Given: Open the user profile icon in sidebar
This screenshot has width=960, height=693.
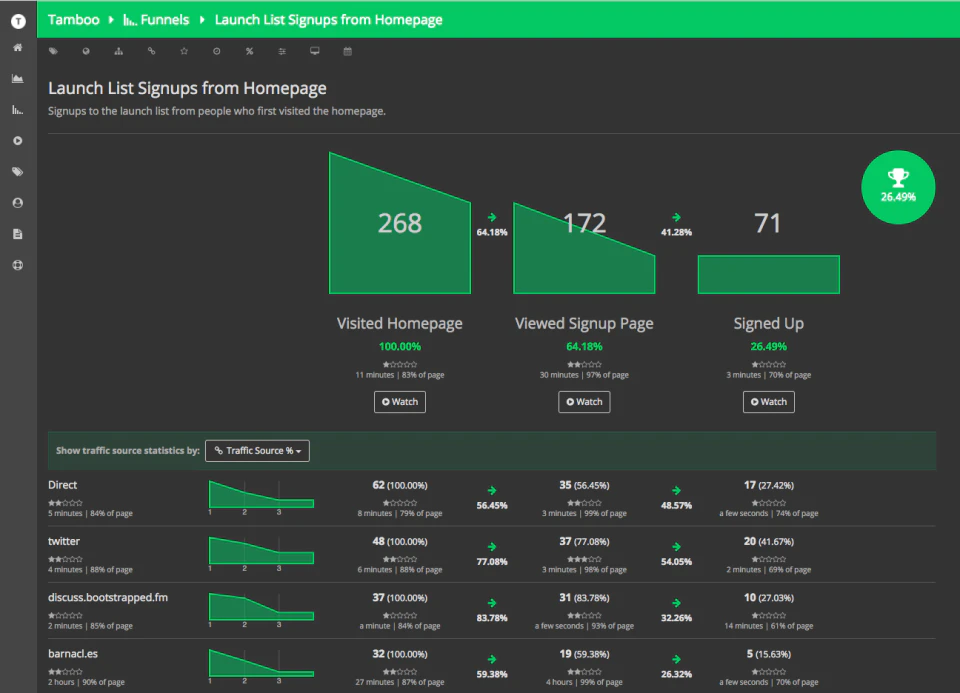Looking at the screenshot, I should [18, 203].
